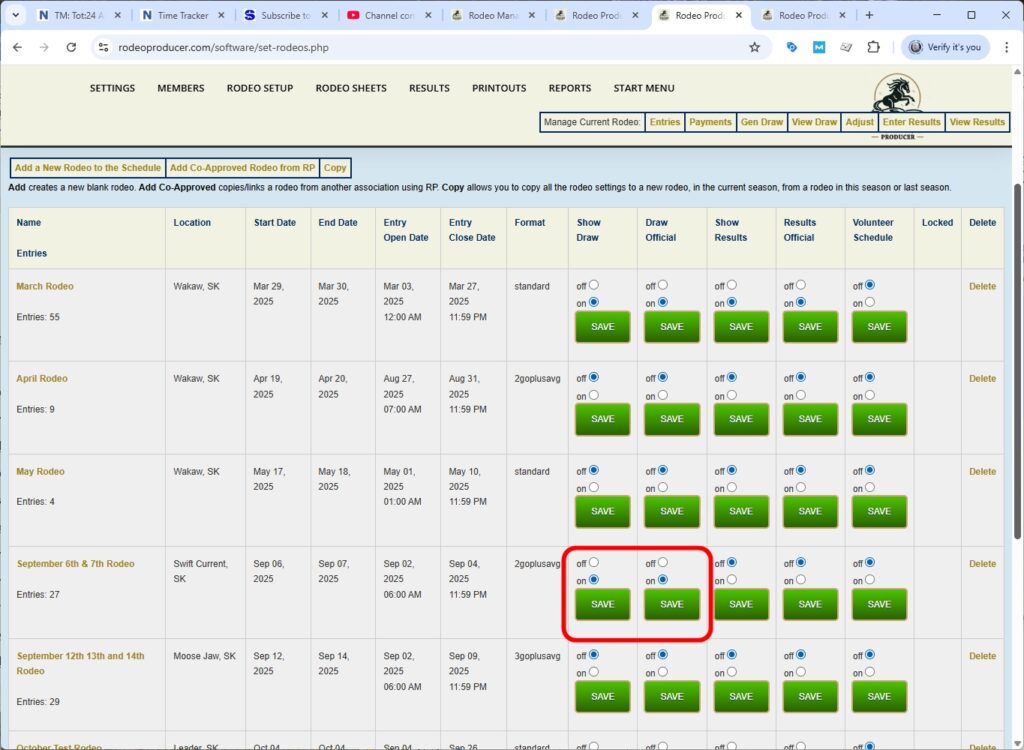Delete the April Rodeo
Image resolution: width=1024 pixels, height=750 pixels.
[x=982, y=379]
